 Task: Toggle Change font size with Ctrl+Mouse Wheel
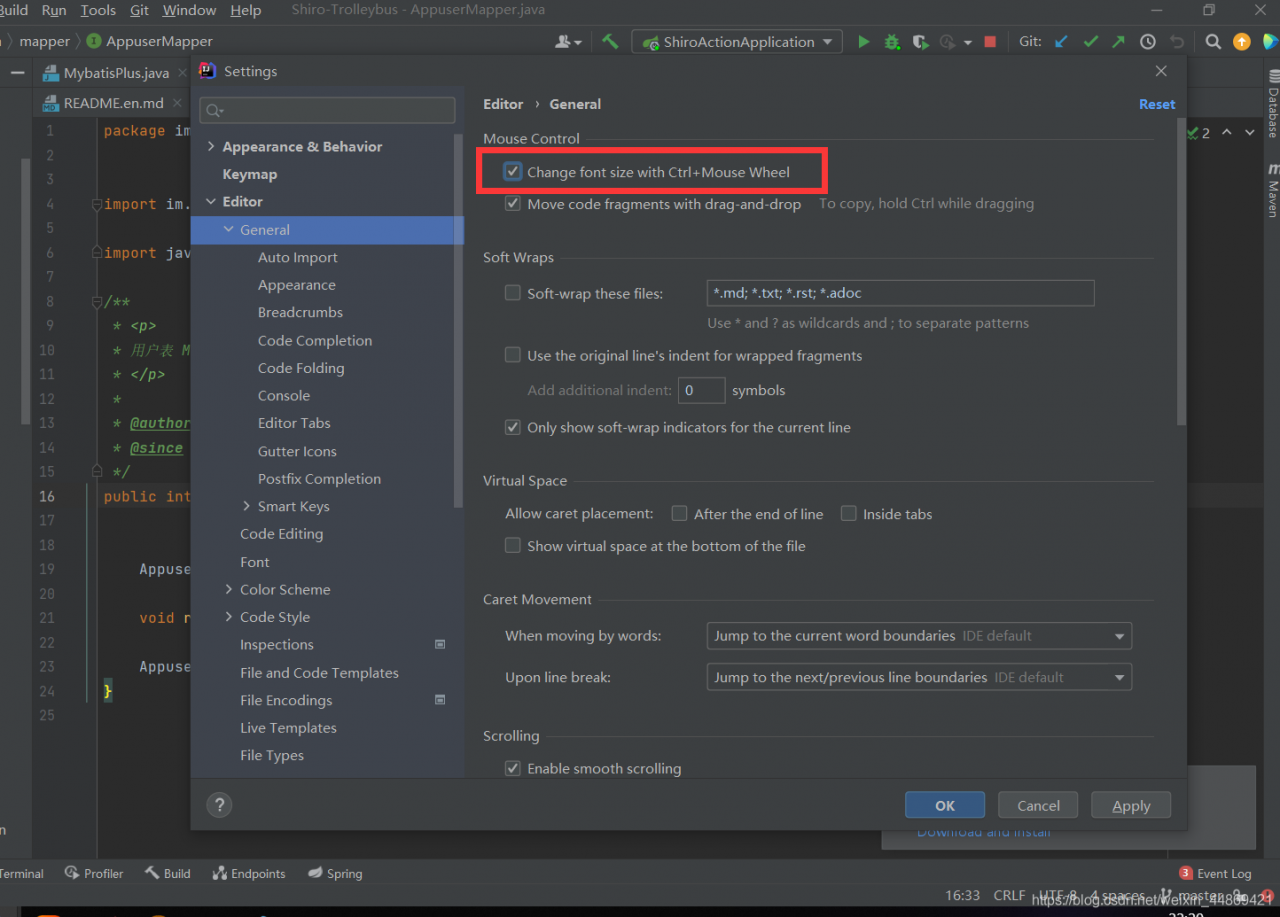[513, 172]
